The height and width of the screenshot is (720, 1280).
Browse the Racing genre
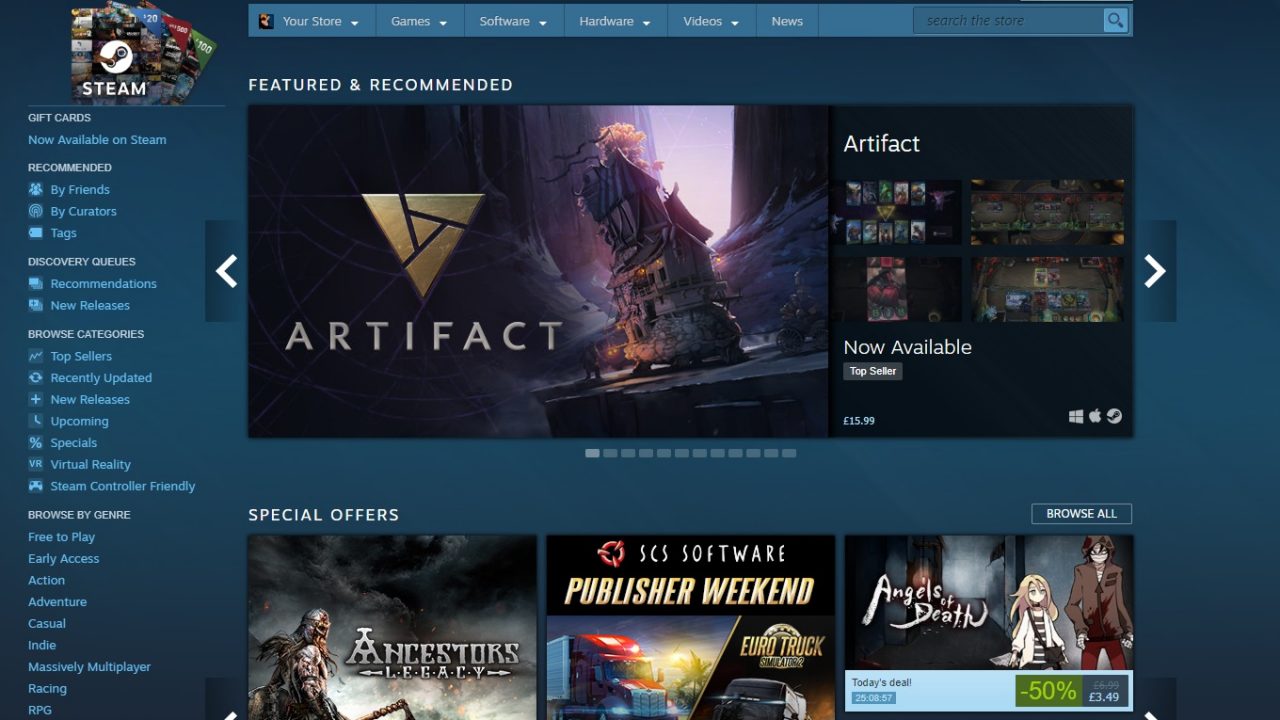pos(48,689)
